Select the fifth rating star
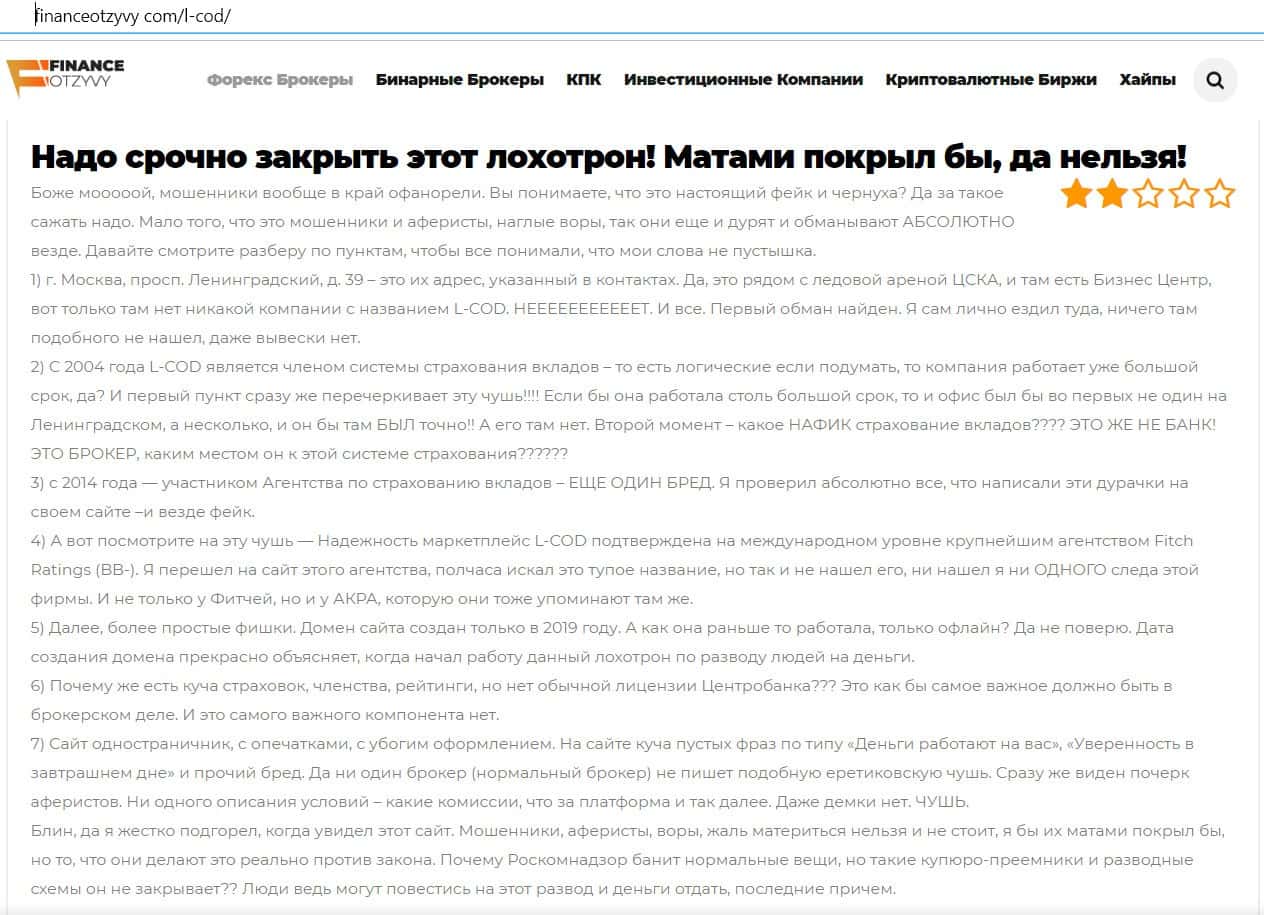The height and width of the screenshot is (915, 1264). (x=1220, y=194)
